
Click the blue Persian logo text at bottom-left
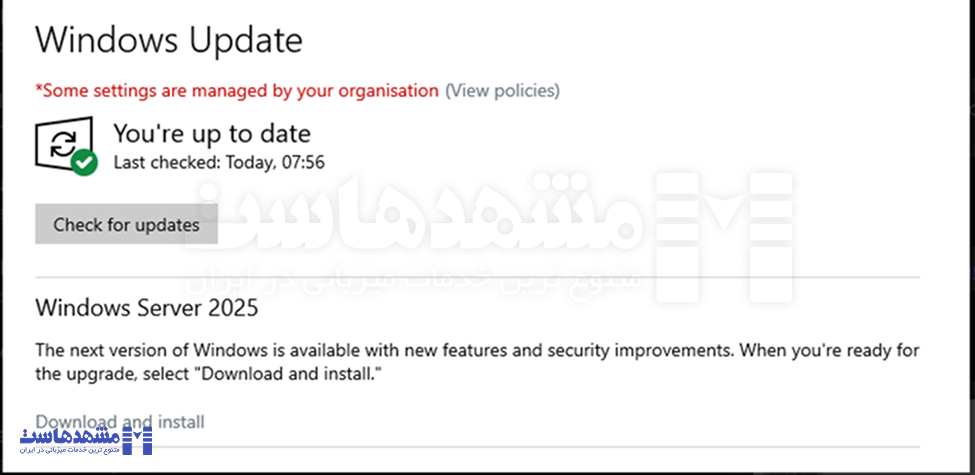pyautogui.click(x=70, y=437)
